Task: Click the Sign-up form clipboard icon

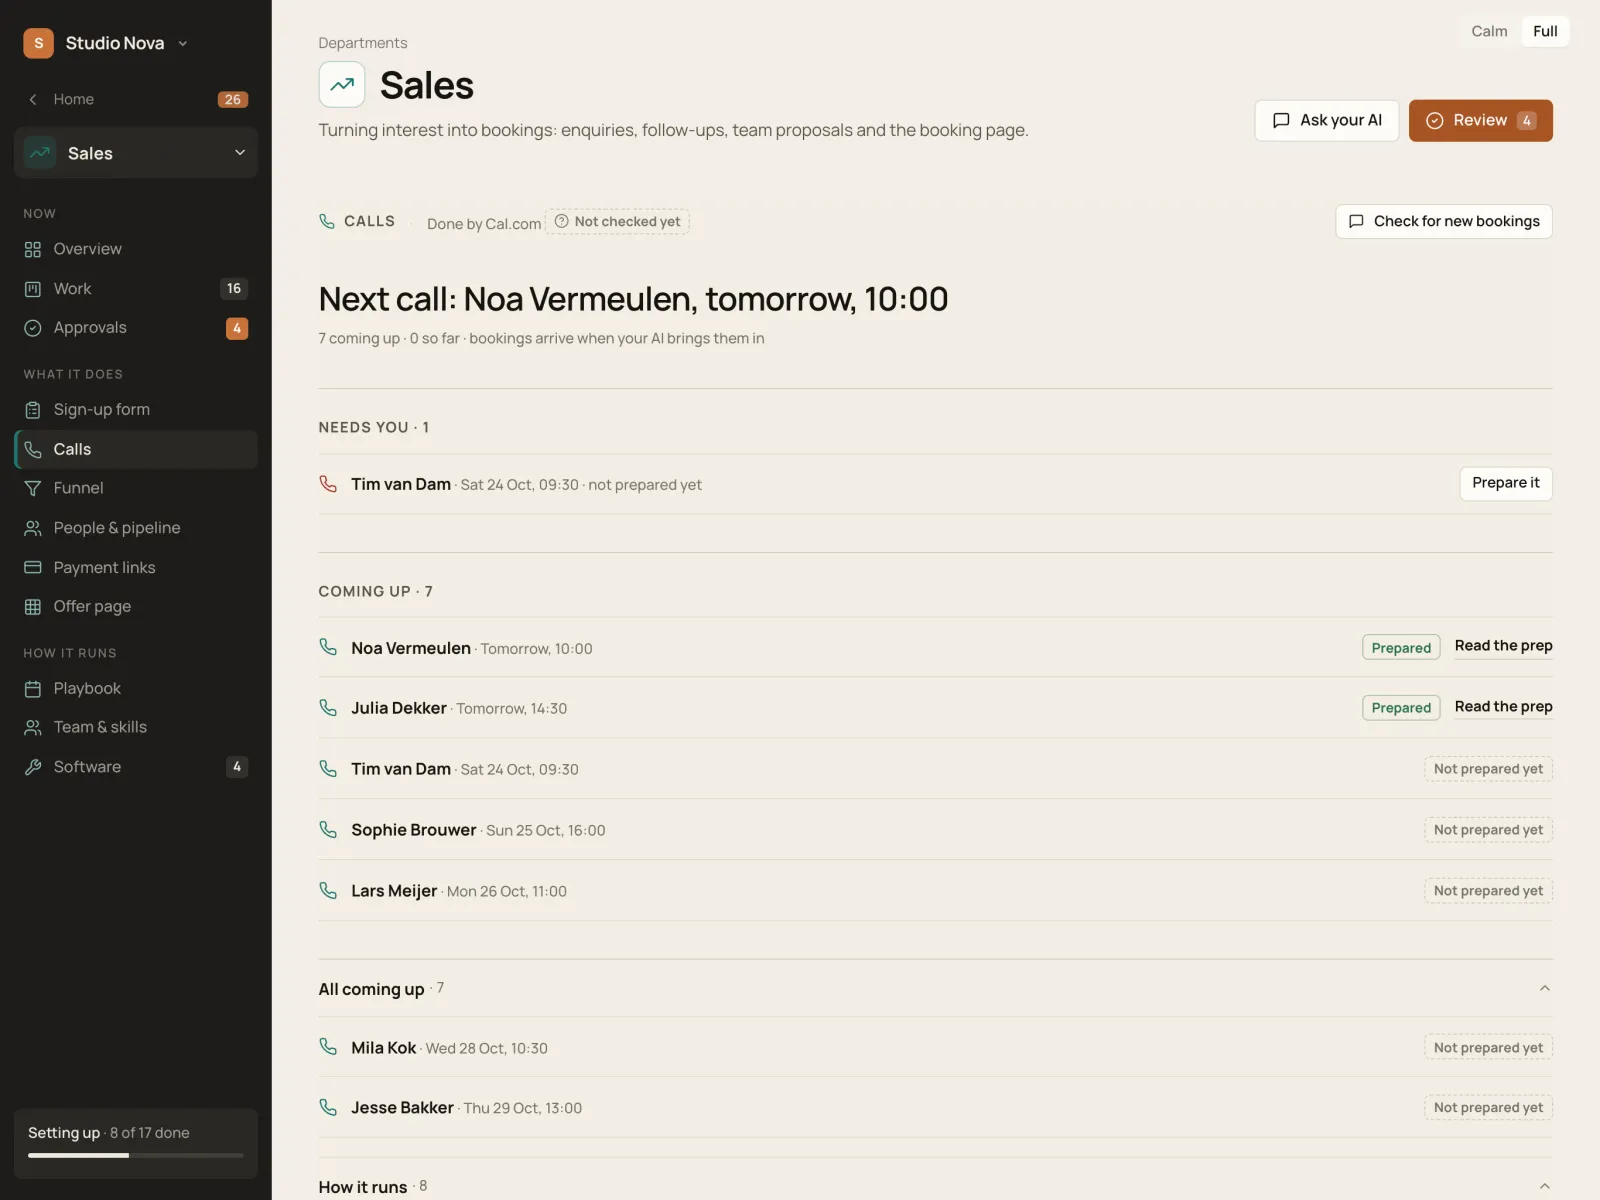Action: point(33,410)
